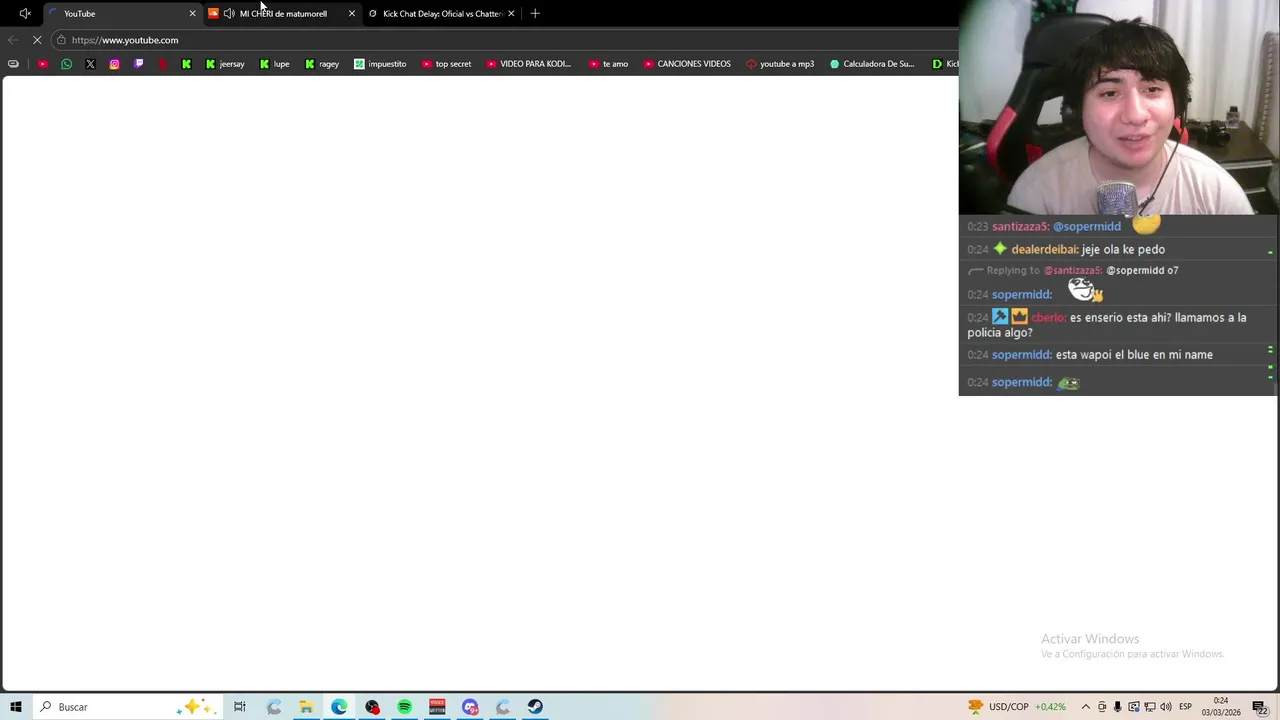Viewport: 1280px width, 720px height.
Task: Open Discord from the taskbar
Action: click(x=470, y=707)
